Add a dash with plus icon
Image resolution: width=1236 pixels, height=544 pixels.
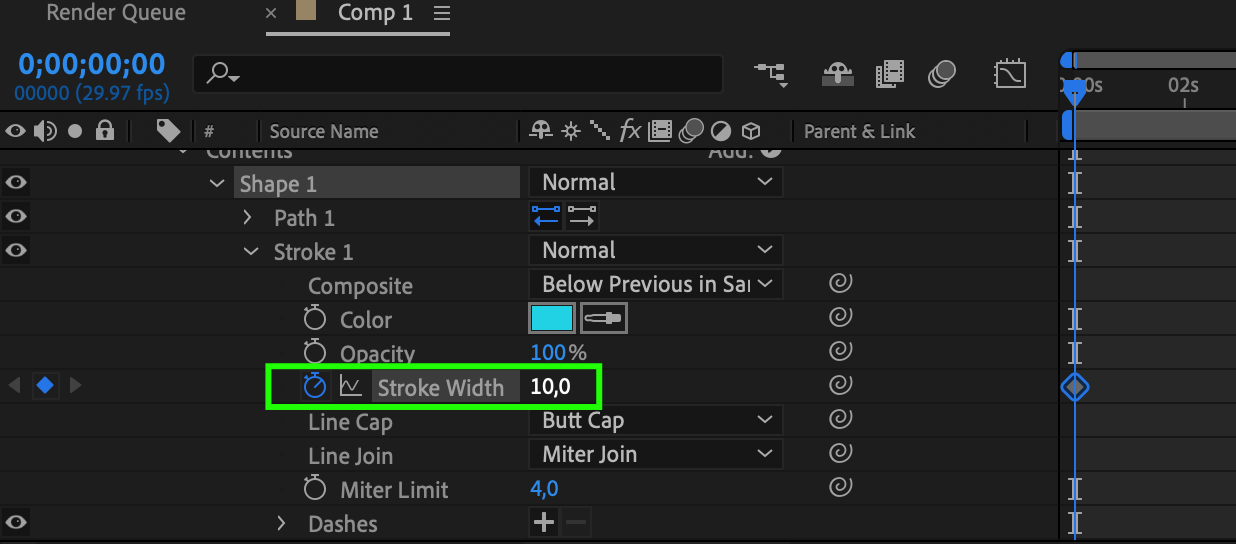click(543, 522)
